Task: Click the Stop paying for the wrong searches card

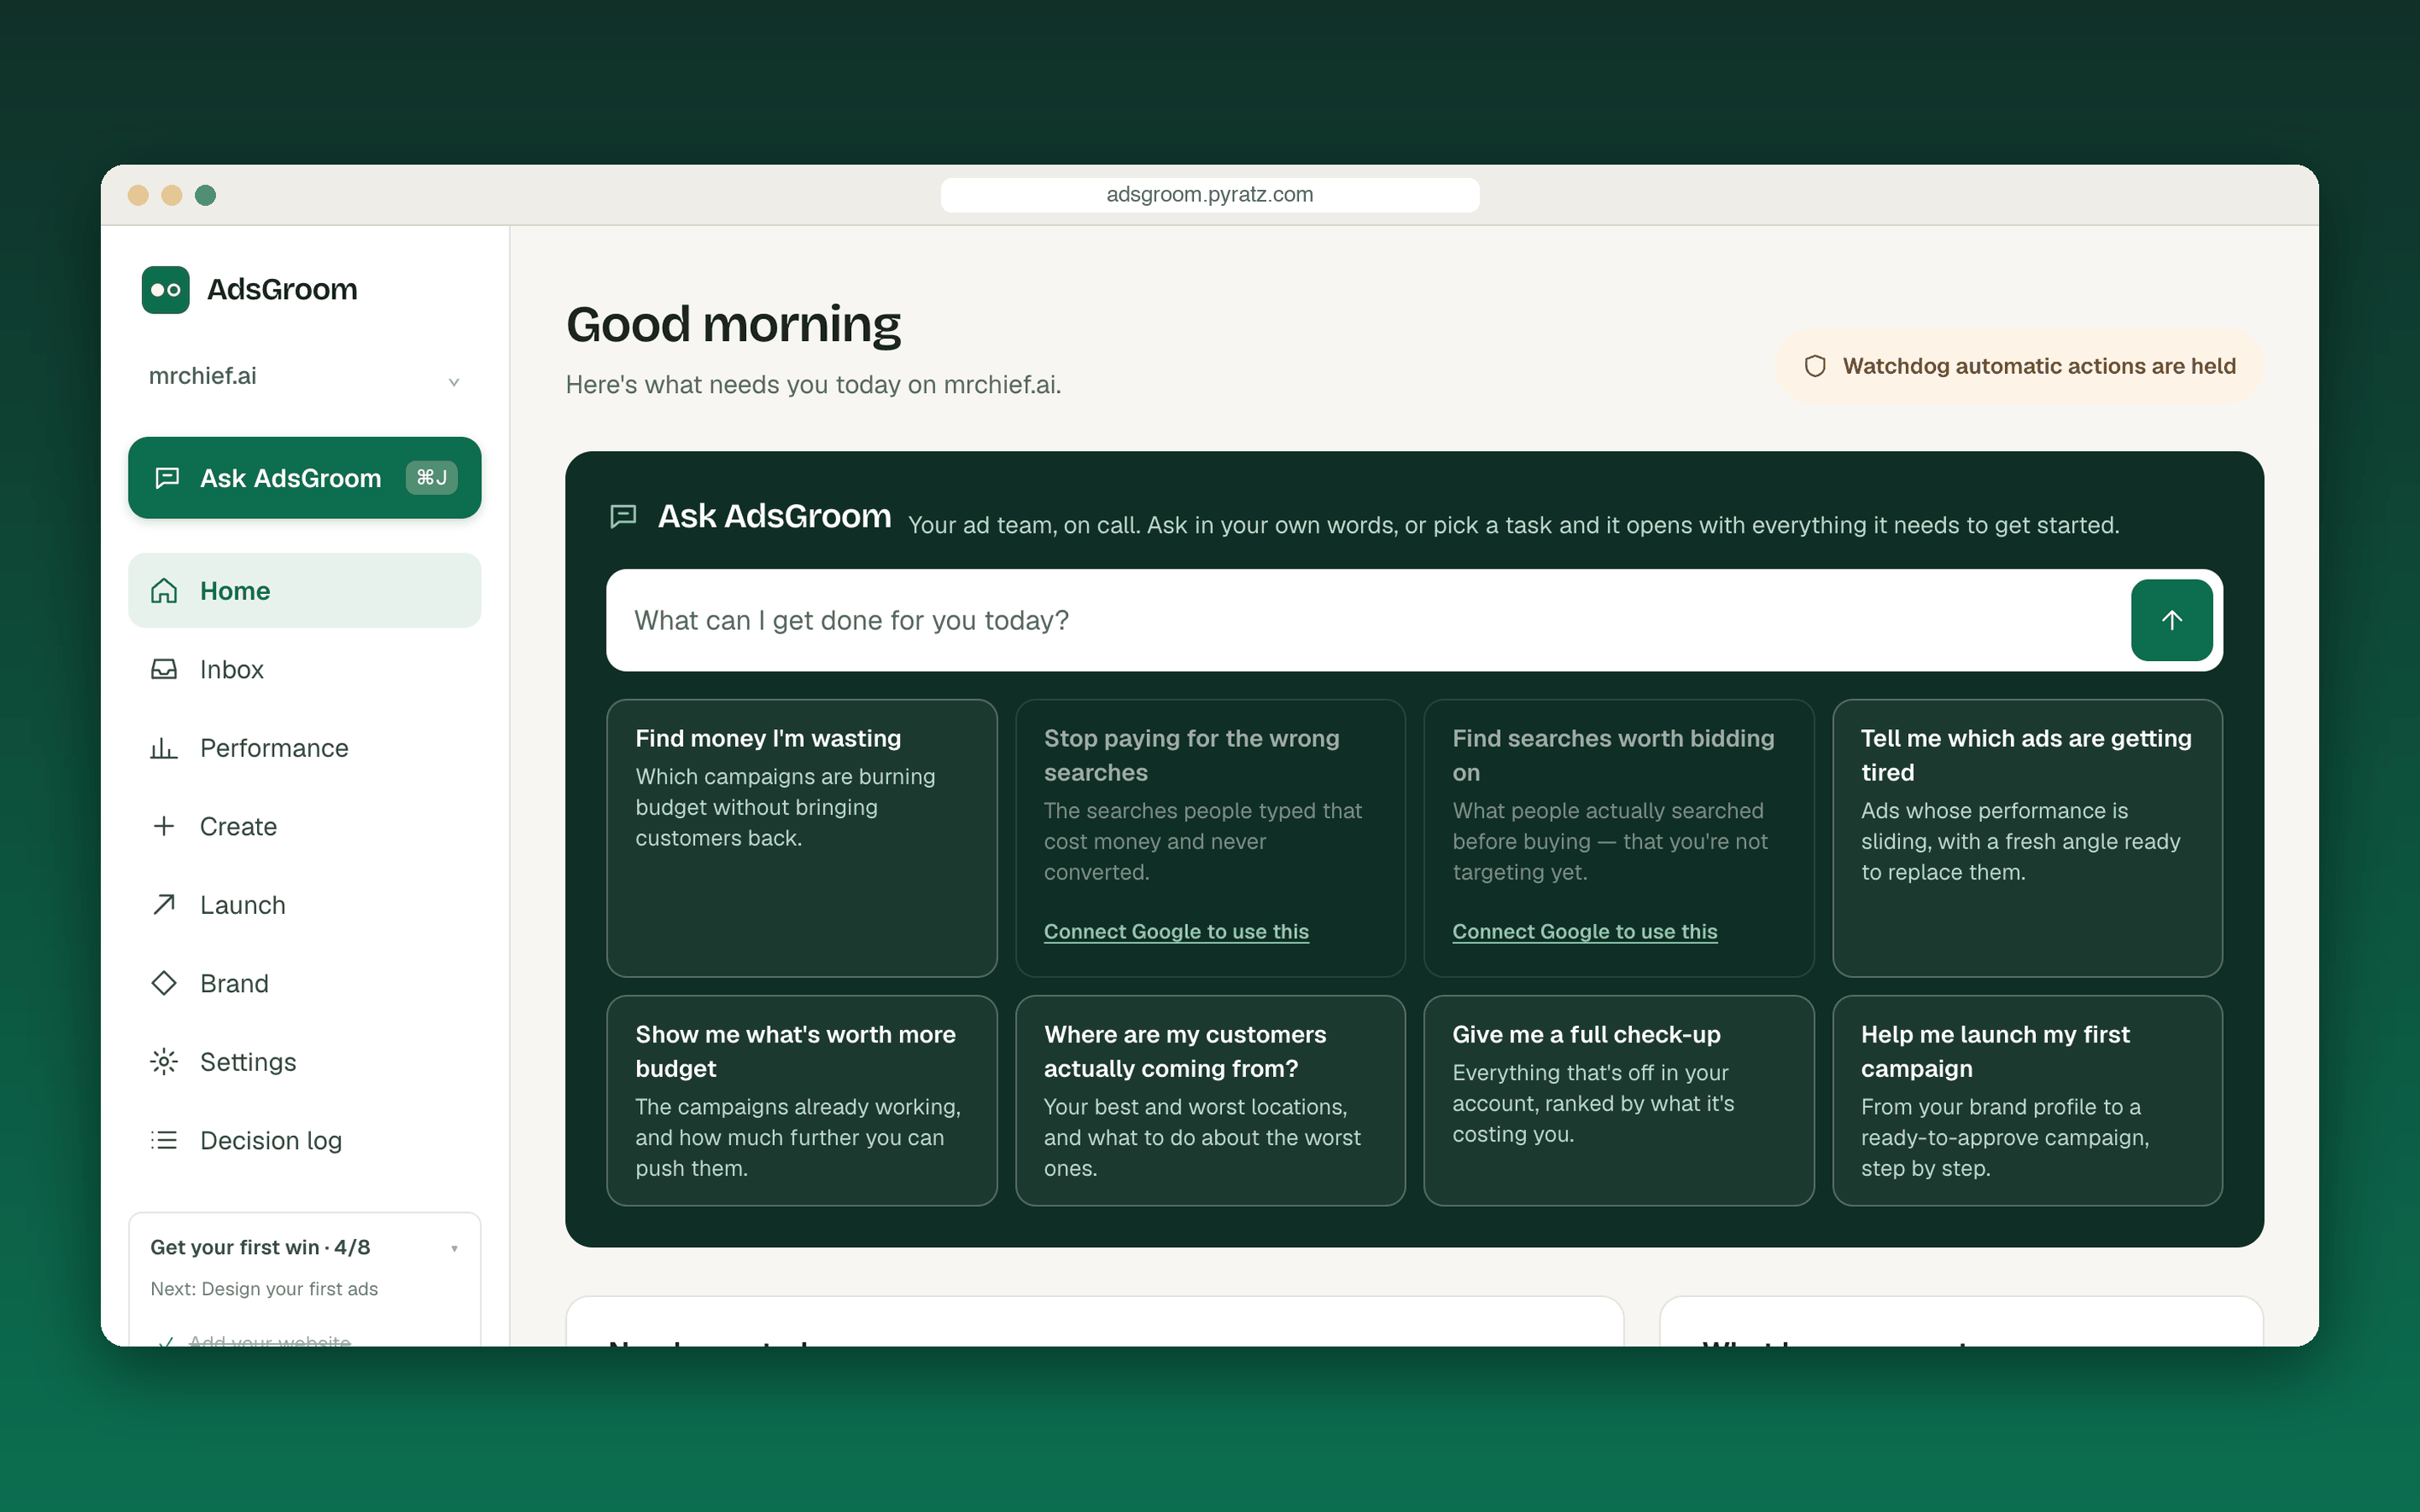Action: click(x=1210, y=837)
